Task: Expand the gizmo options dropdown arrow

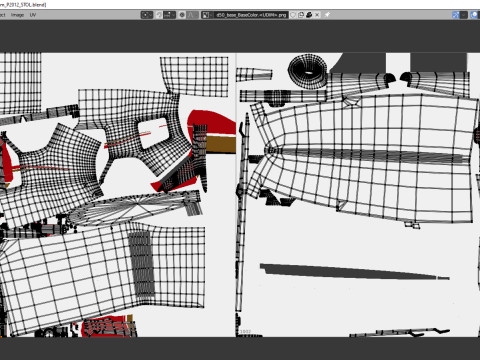Action: [x=464, y=15]
